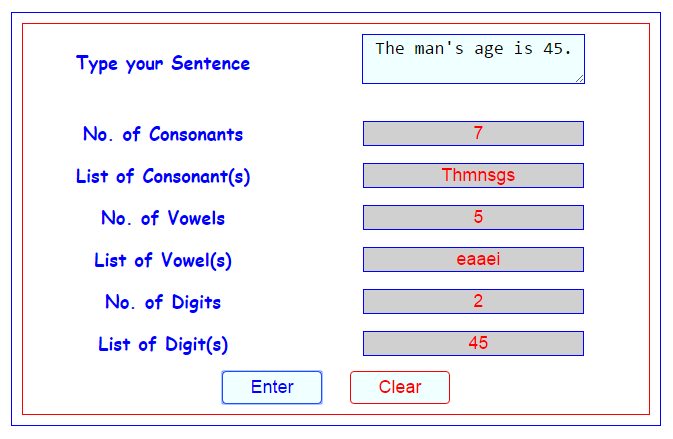The height and width of the screenshot is (439, 673).
Task: Click the word 'The' in the sentence
Action: pyautogui.click(x=390, y=48)
